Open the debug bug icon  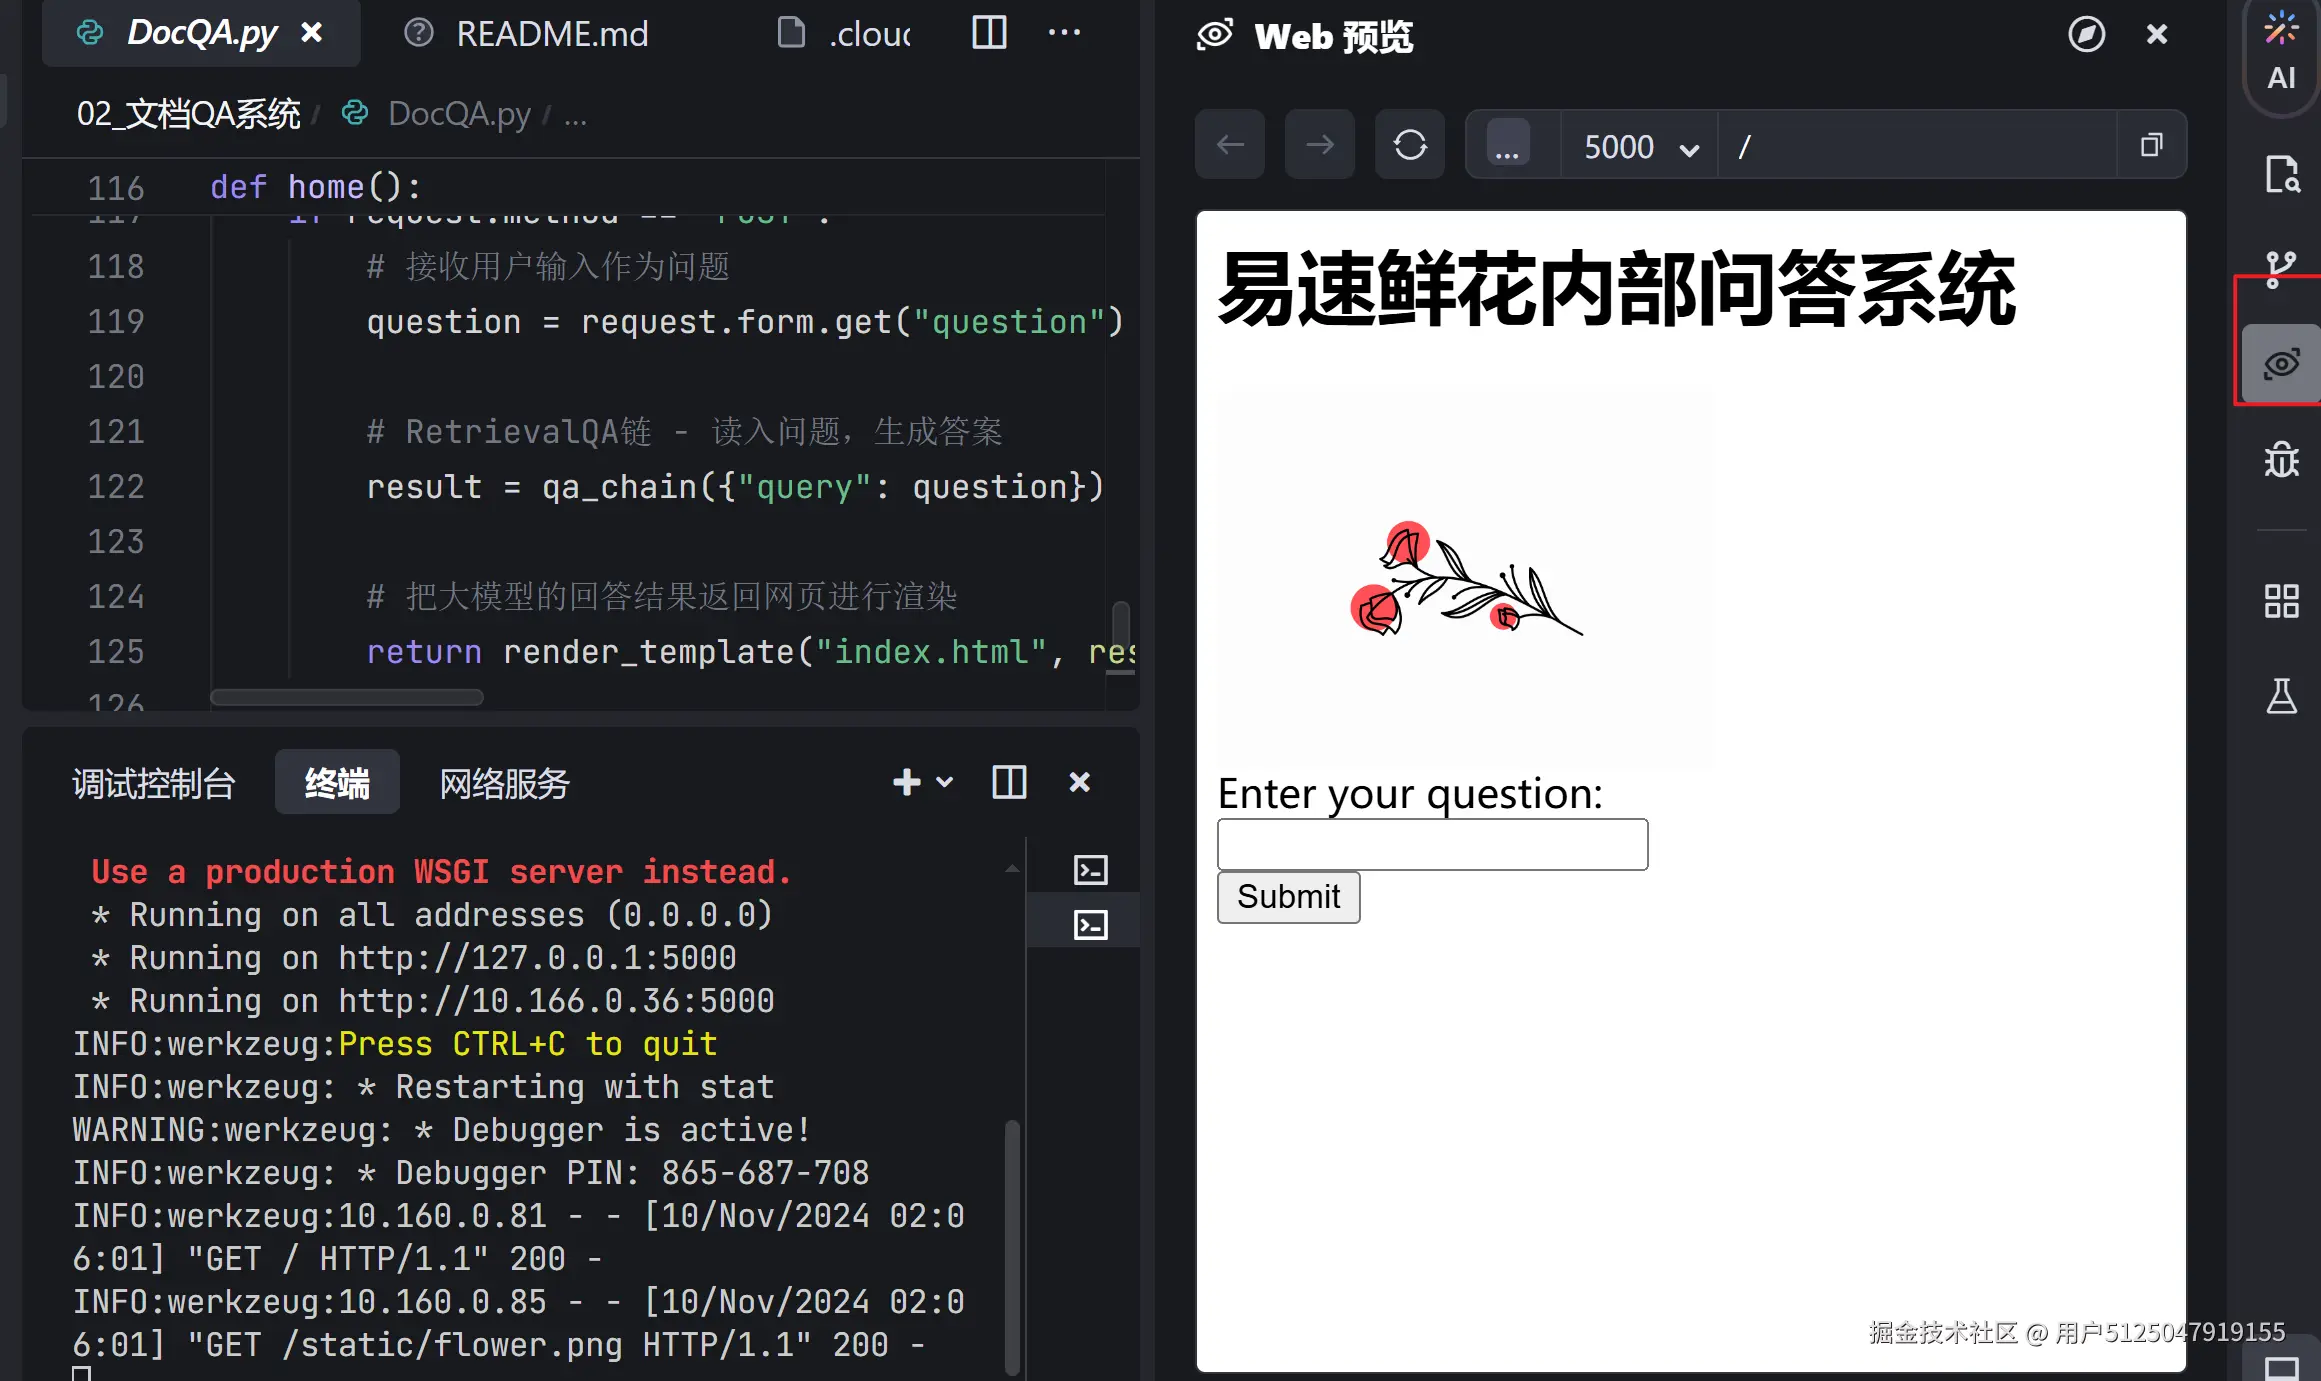pyautogui.click(x=2281, y=460)
